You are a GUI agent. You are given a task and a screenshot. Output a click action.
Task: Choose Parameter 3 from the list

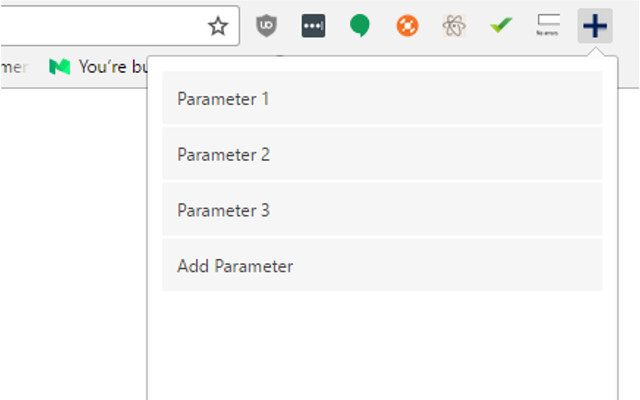(382, 211)
